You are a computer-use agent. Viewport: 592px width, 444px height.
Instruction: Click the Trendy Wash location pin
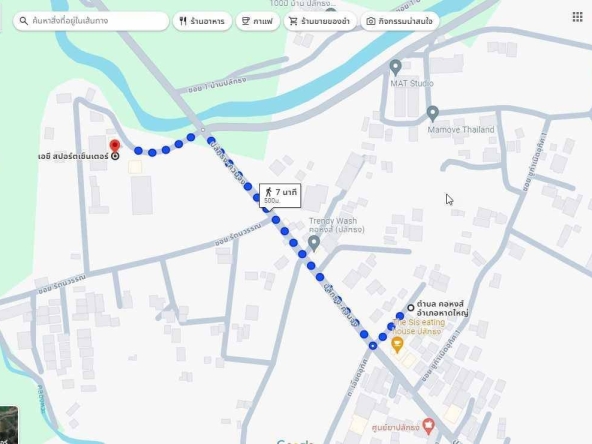click(x=314, y=244)
